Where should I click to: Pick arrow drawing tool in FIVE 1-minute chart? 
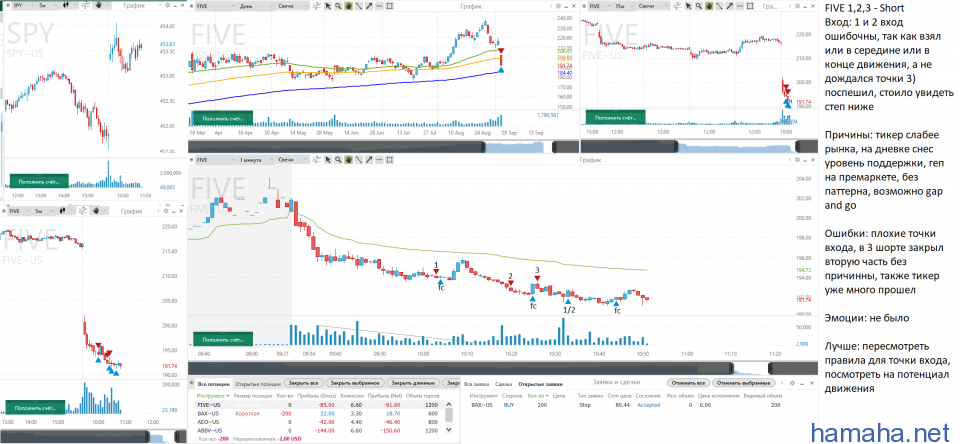click(369, 159)
